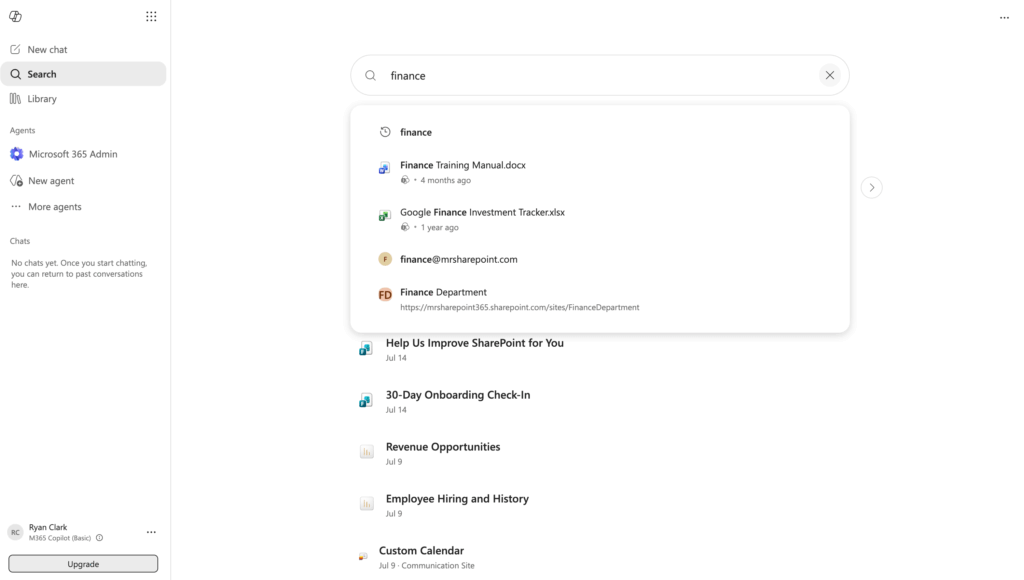Open the info icon beside M365 Copilot (Basic)
The width and height of the screenshot is (1024, 580).
click(x=100, y=538)
